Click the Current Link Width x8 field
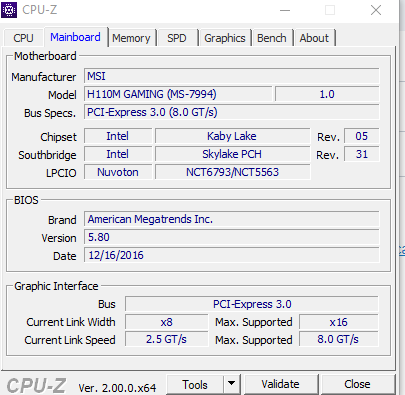This screenshot has width=405, height=395. click(167, 322)
